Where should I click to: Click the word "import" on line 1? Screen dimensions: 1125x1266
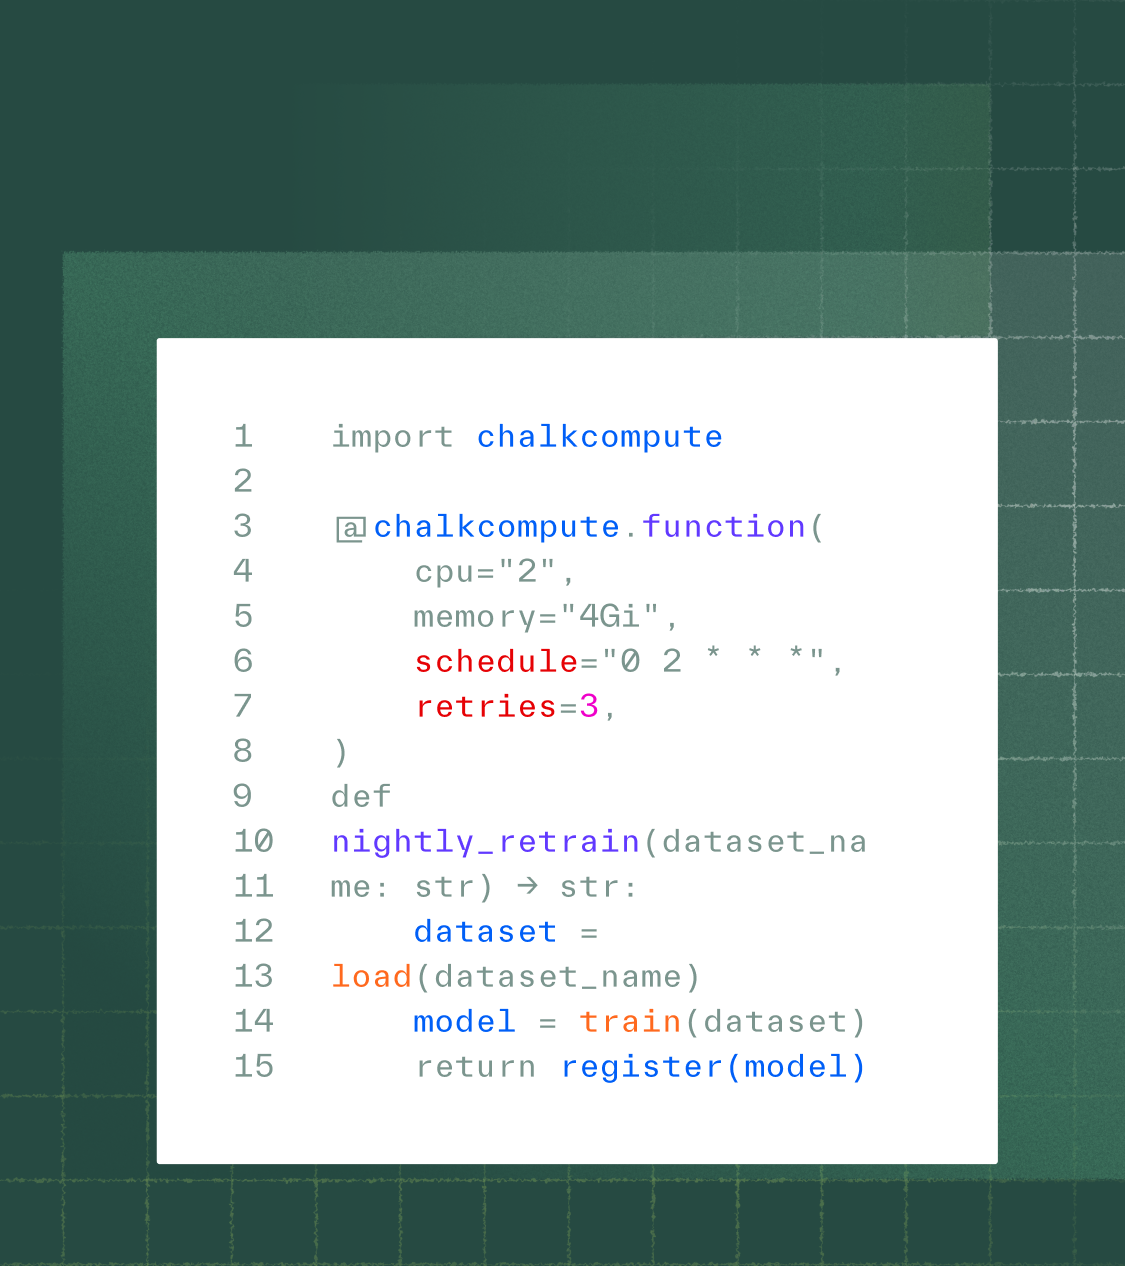pos(392,437)
